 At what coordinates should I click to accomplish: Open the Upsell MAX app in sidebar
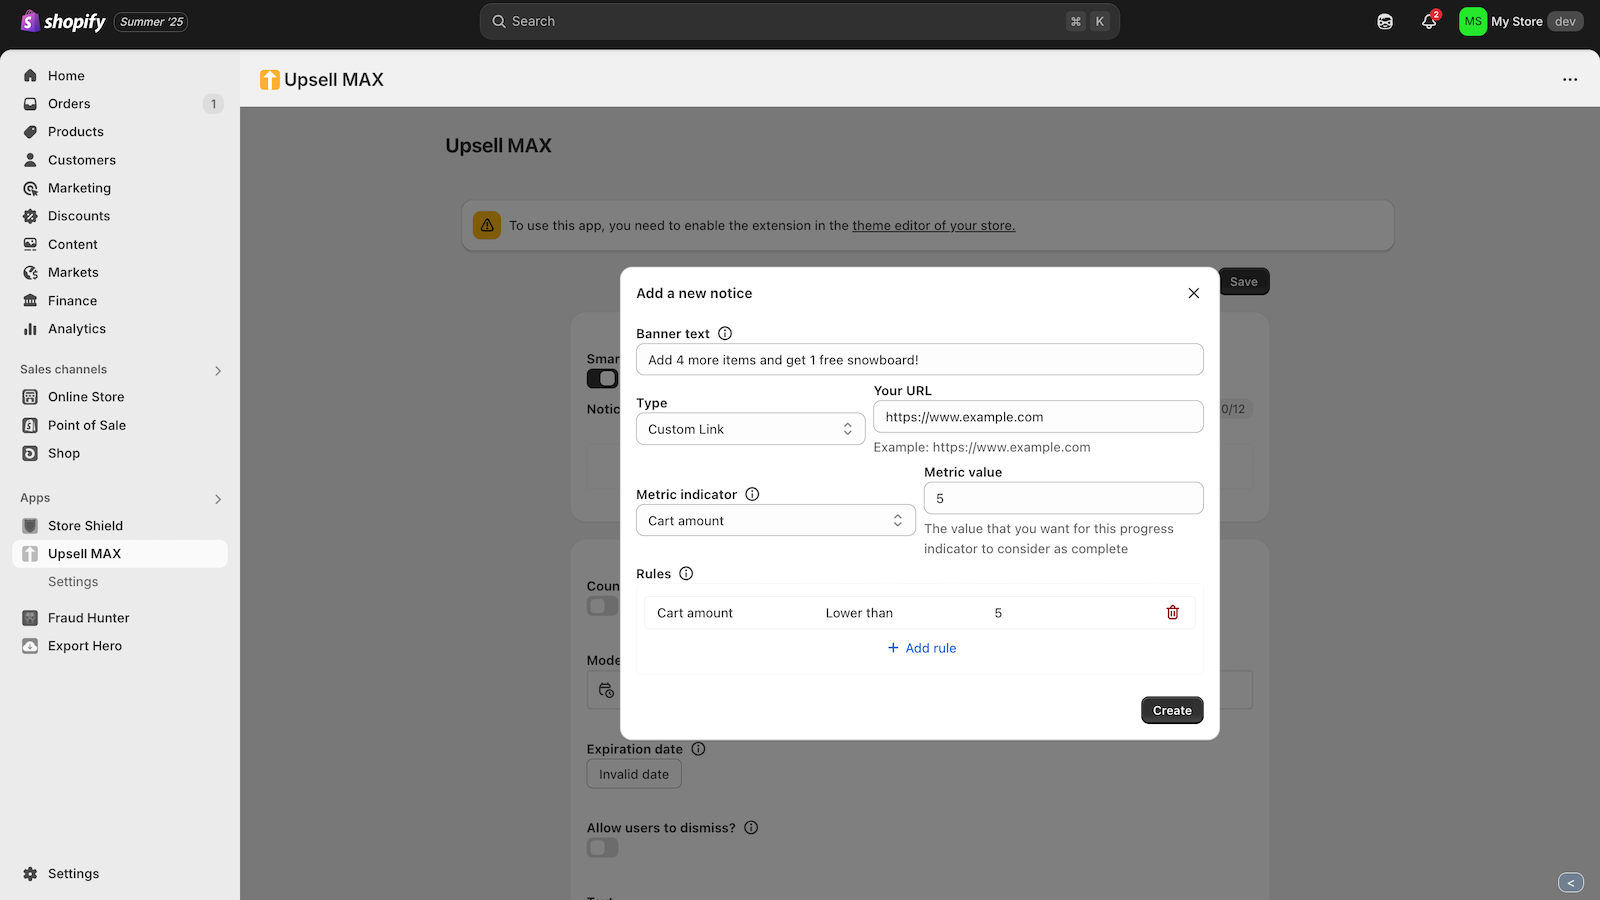[x=85, y=553]
